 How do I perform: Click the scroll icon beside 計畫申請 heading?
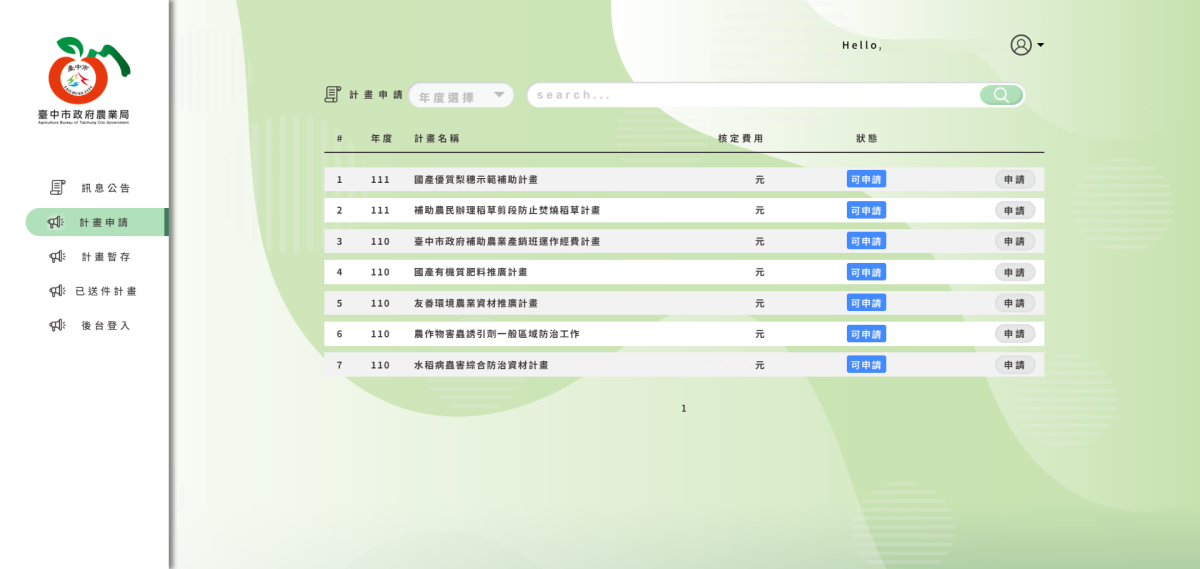tap(333, 95)
